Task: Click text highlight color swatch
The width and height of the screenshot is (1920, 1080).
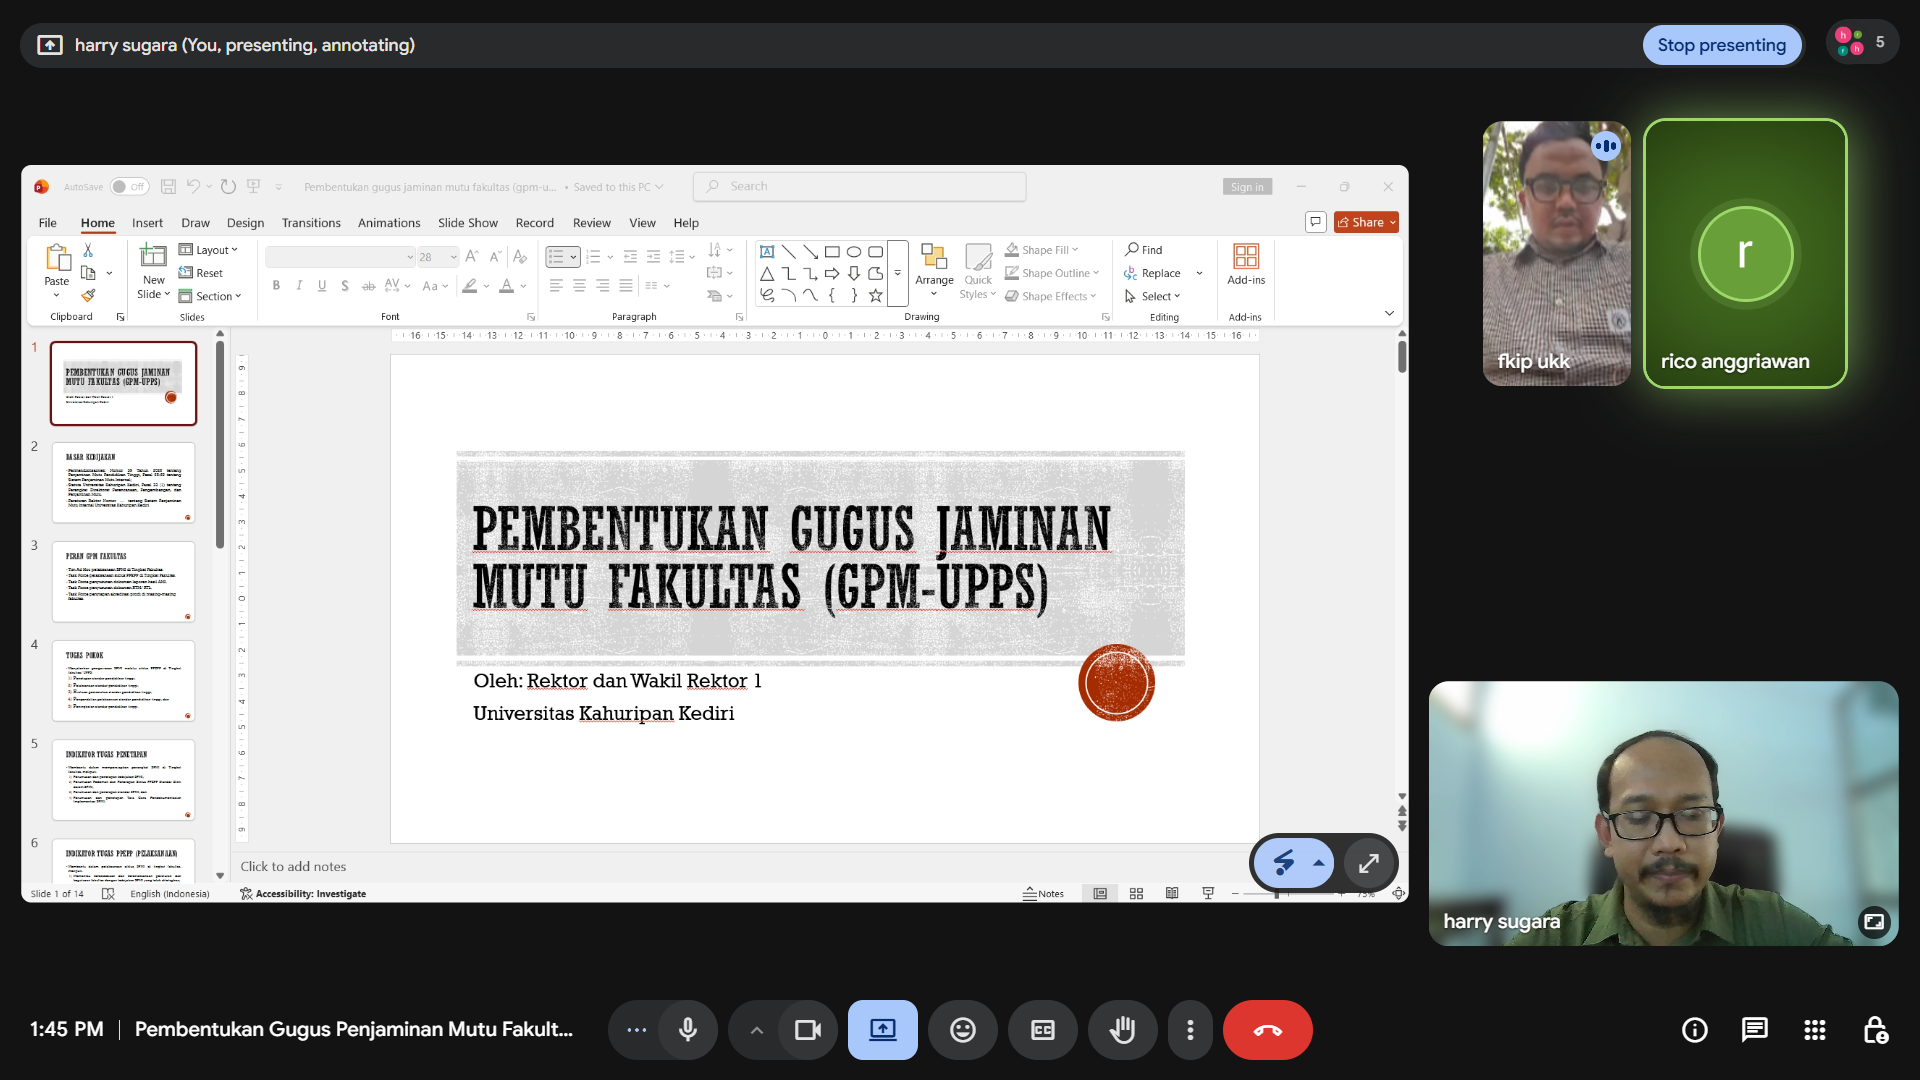Action: 469,286
